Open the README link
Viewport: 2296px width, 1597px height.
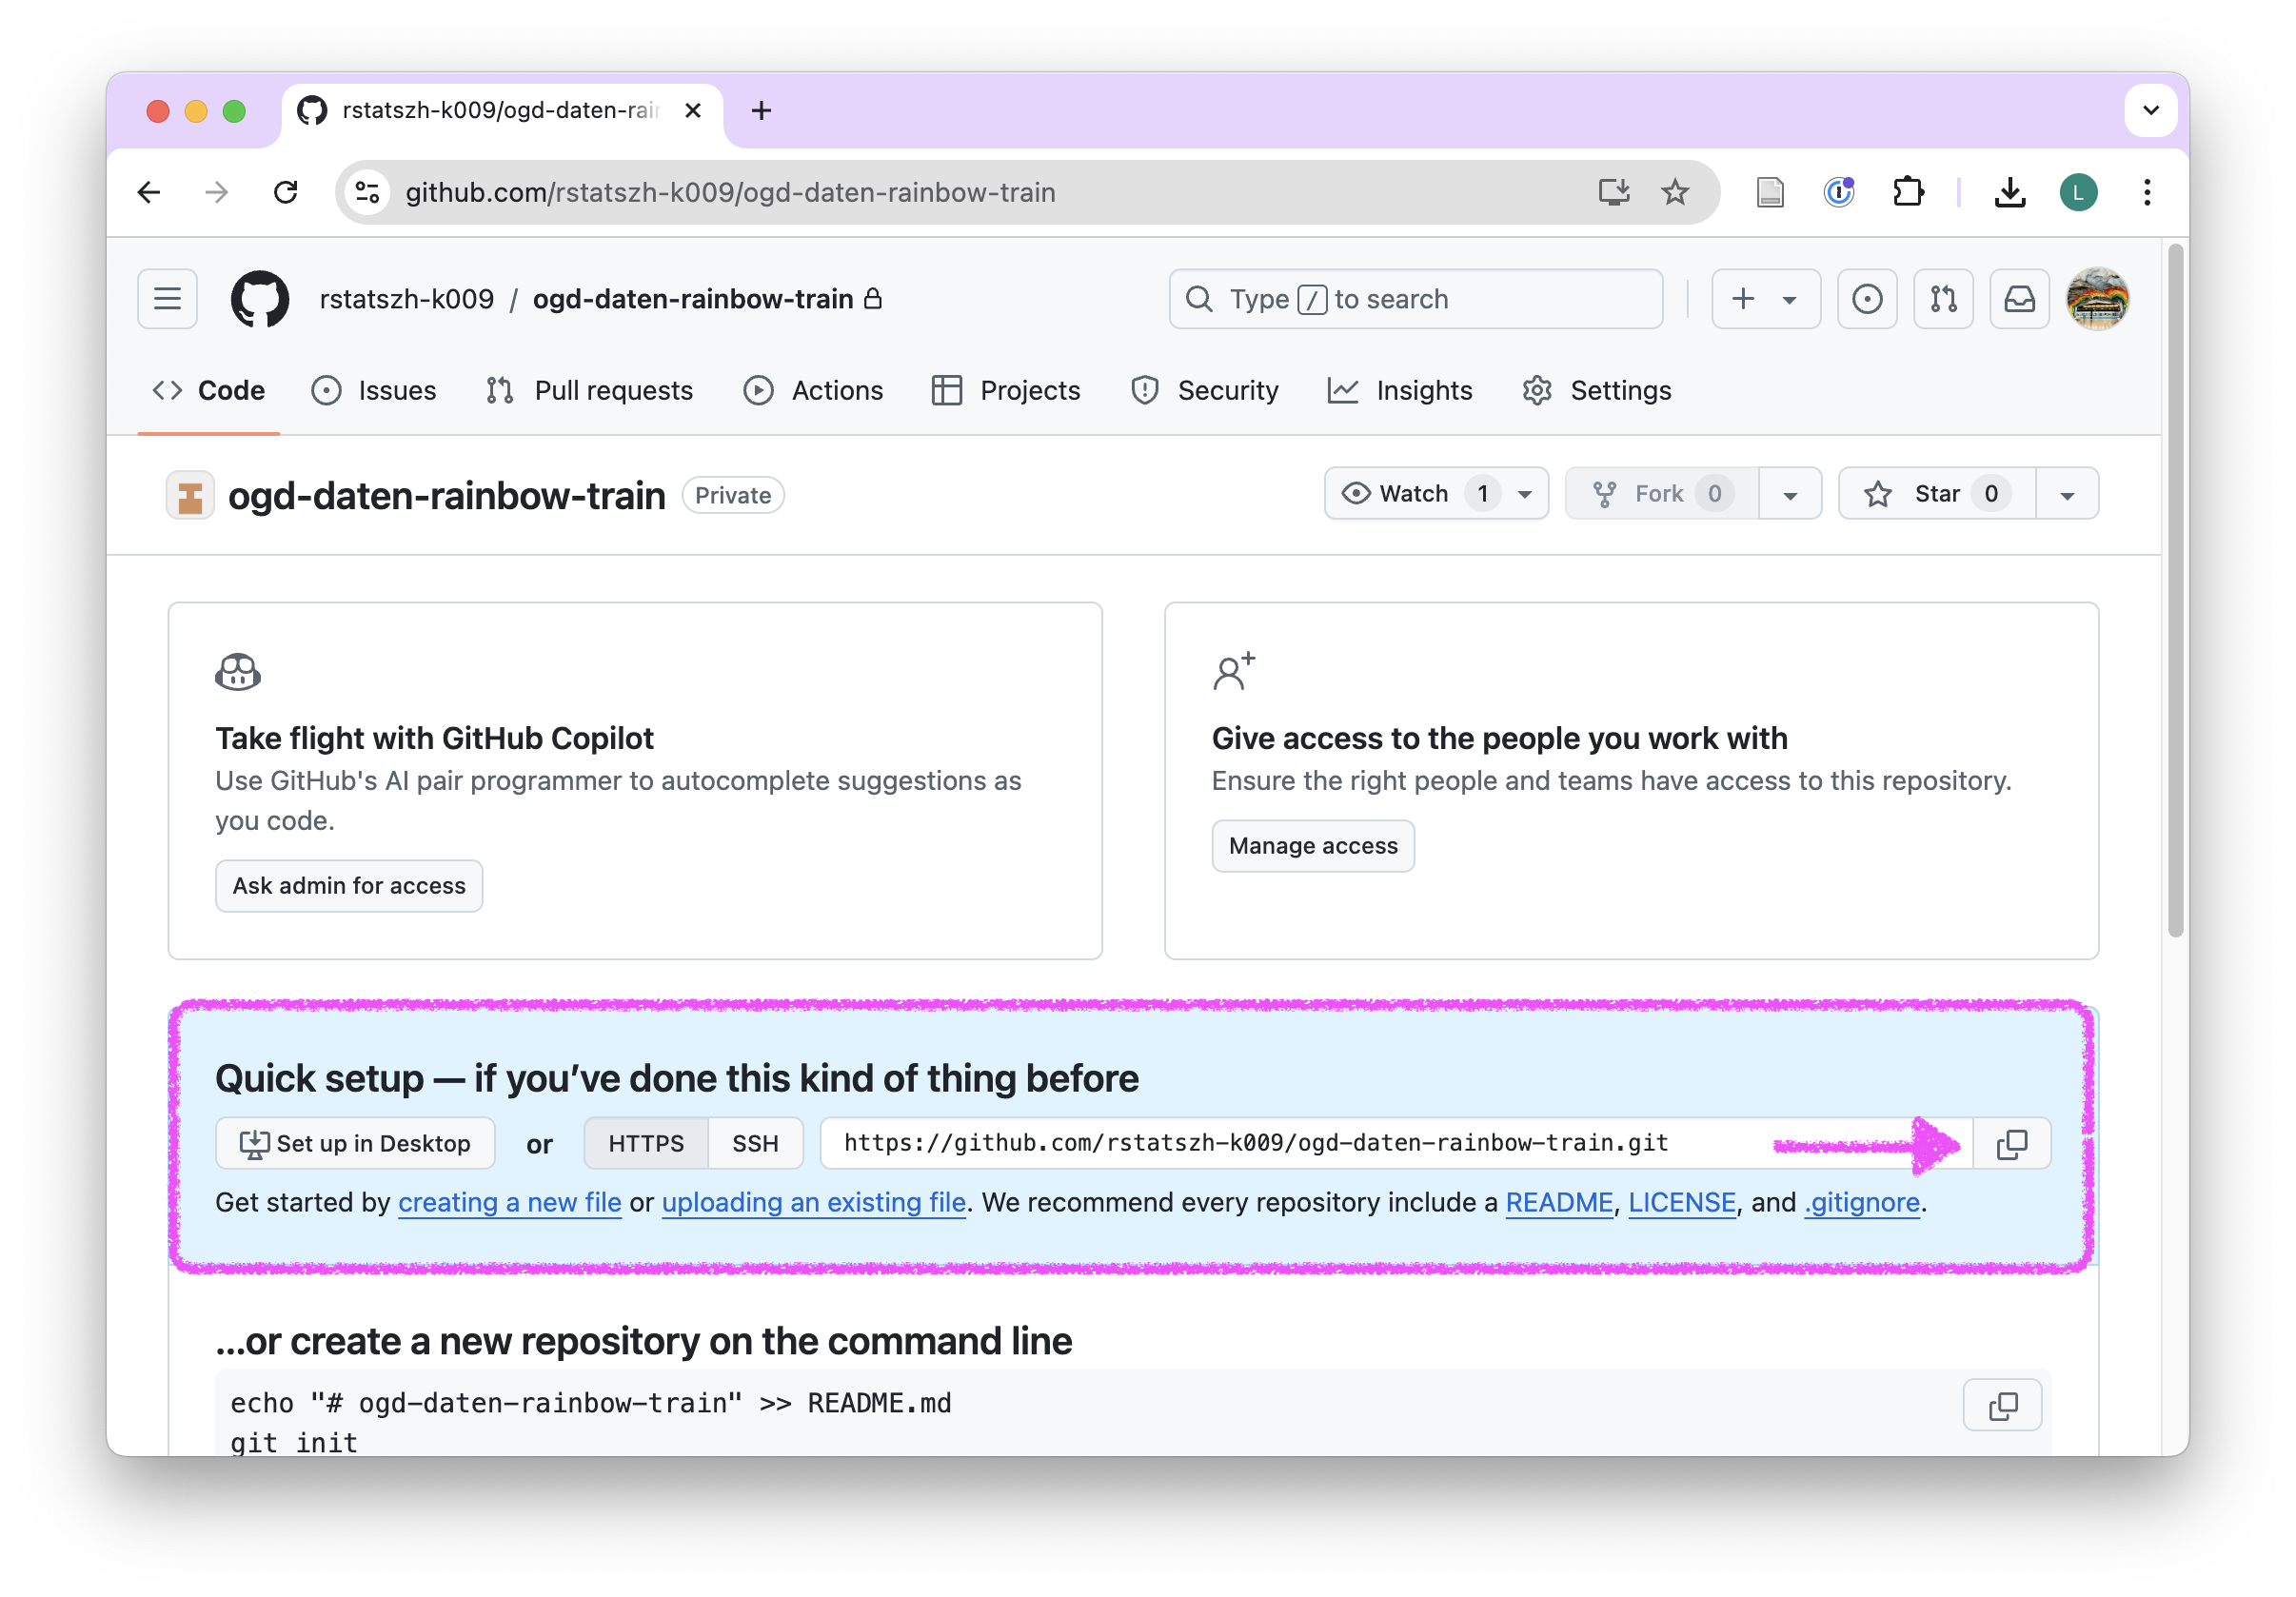click(x=1559, y=1202)
